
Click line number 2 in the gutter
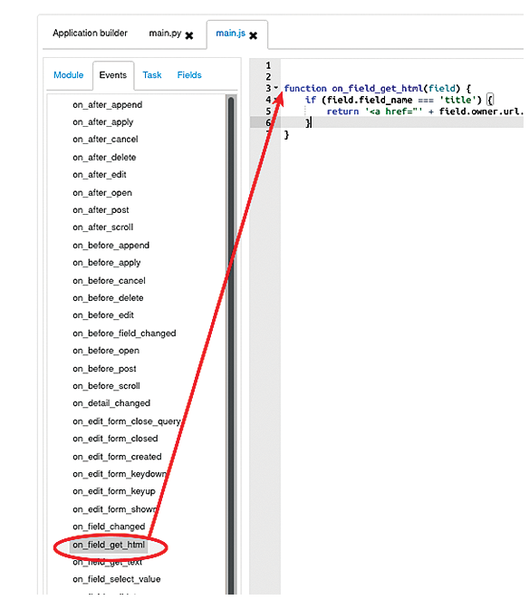pyautogui.click(x=268, y=77)
